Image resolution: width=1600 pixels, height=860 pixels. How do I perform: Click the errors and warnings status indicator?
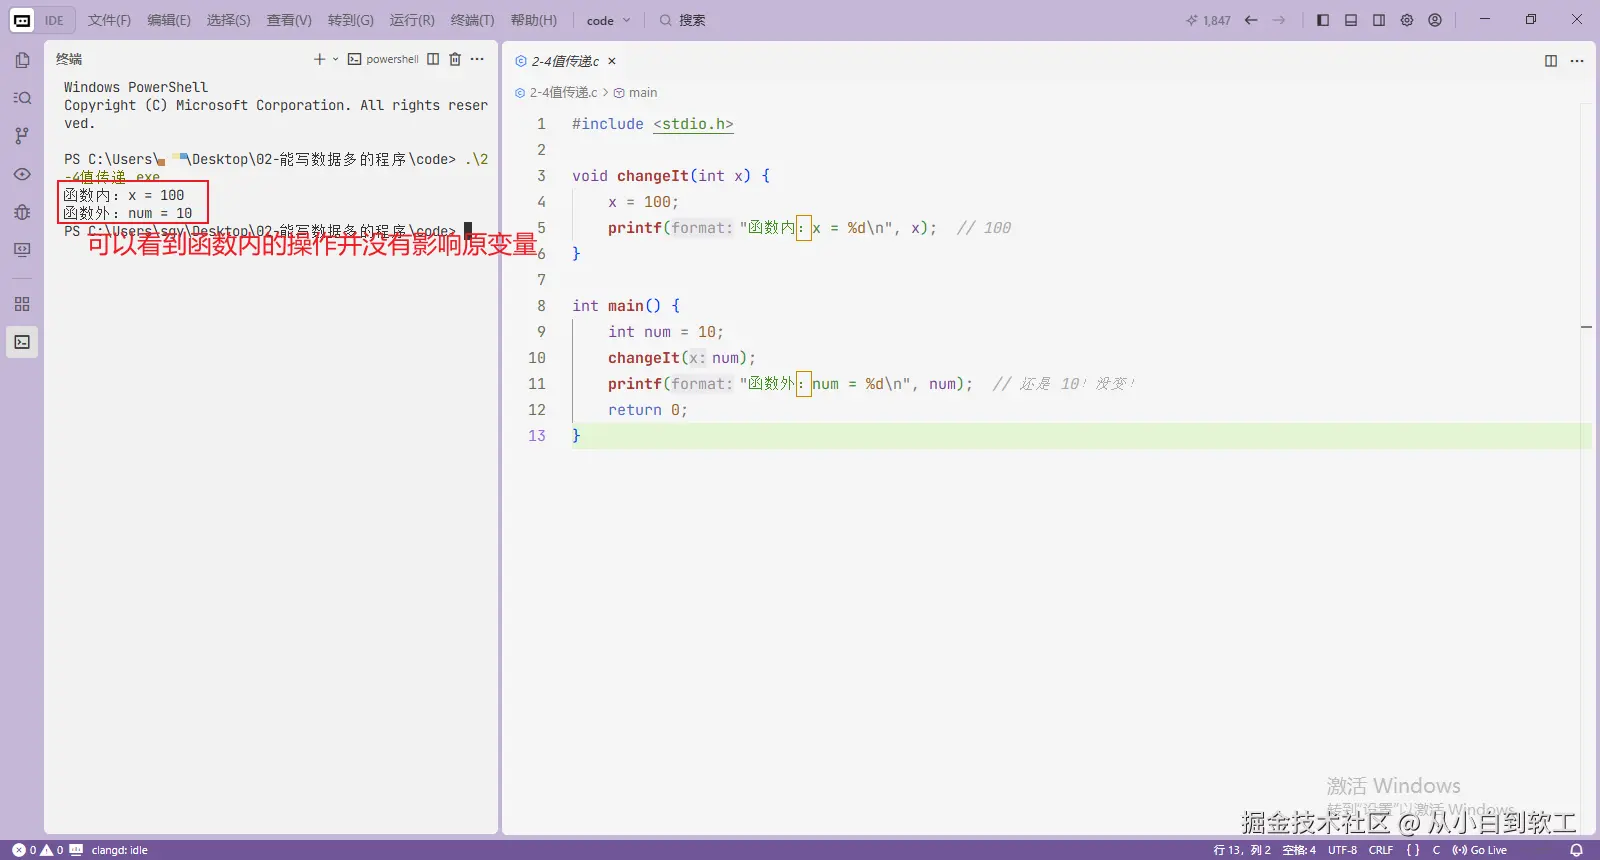click(38, 850)
